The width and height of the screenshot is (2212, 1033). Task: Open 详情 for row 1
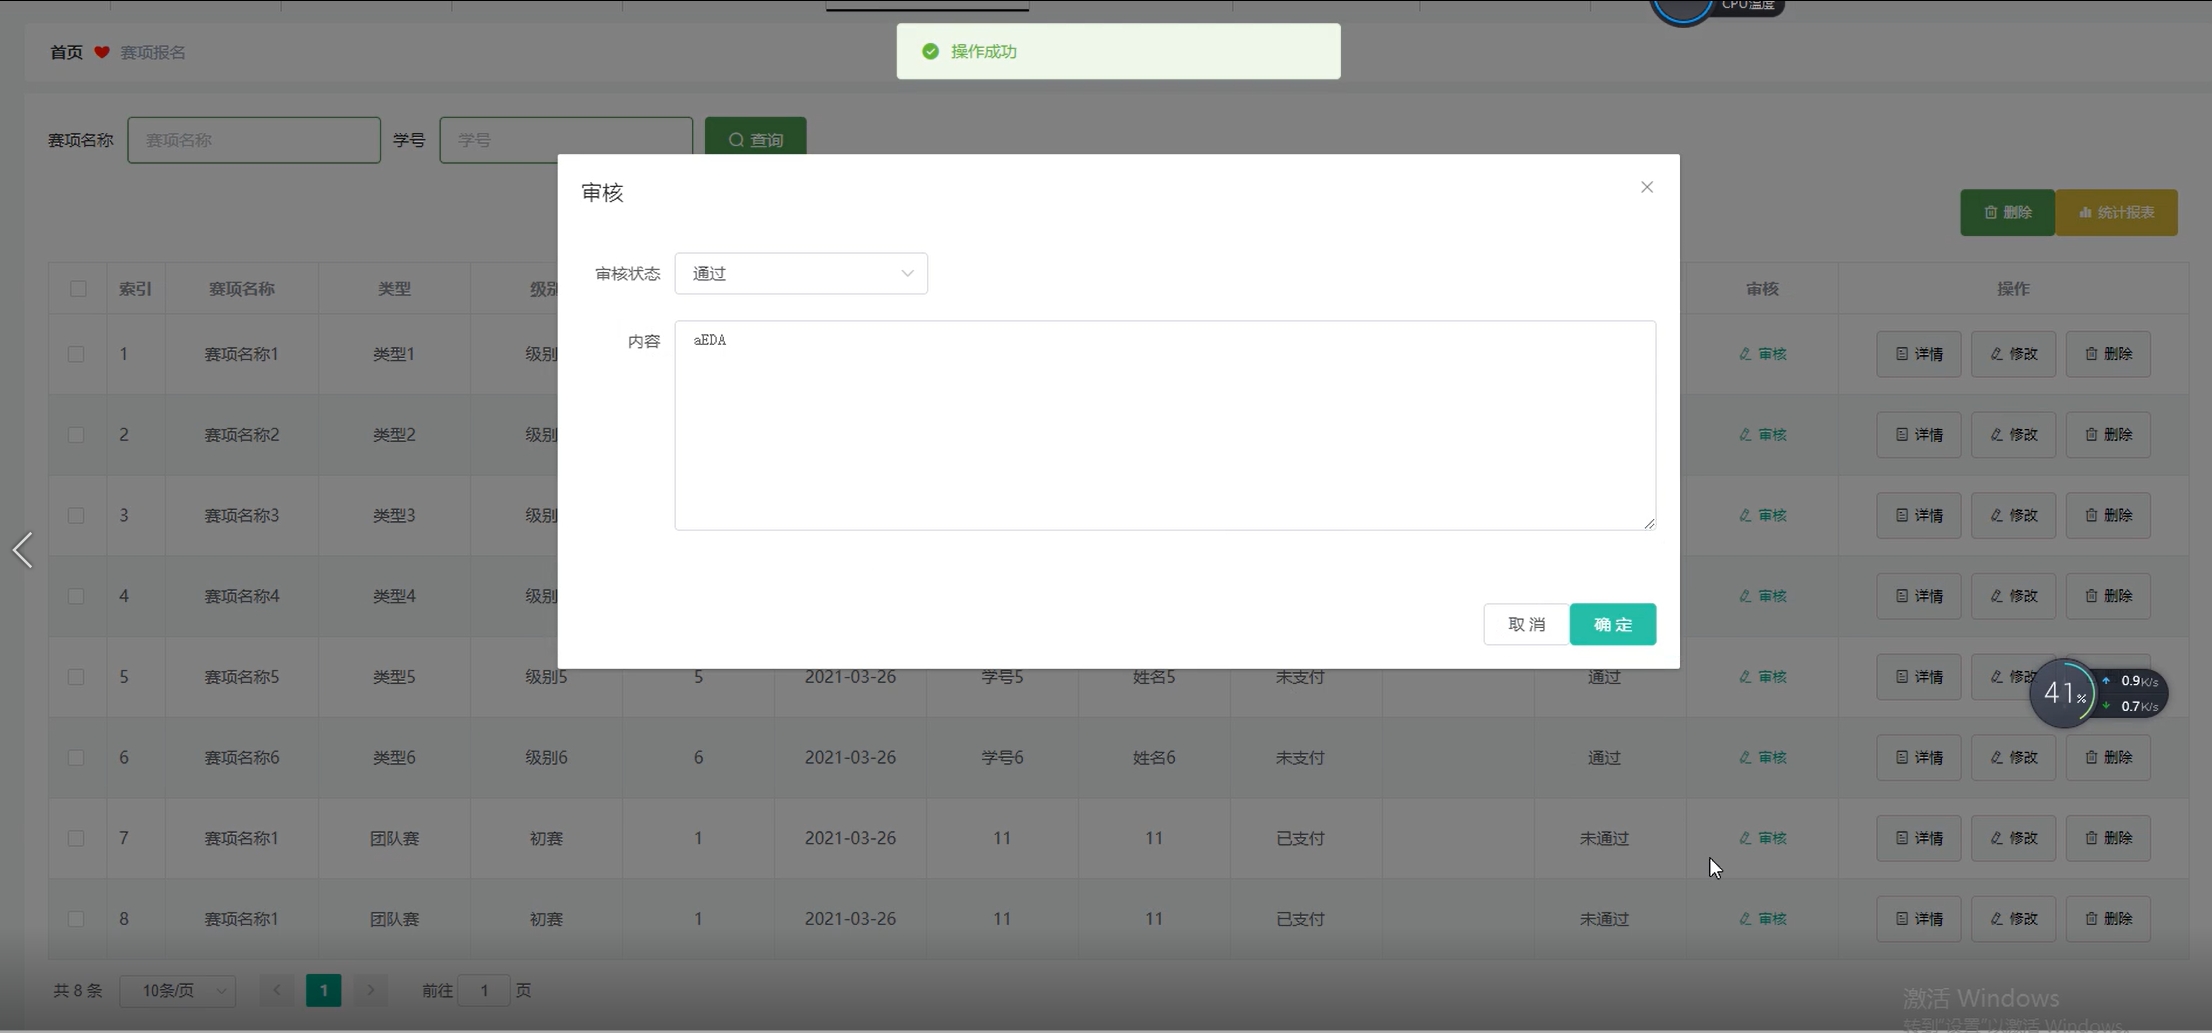tap(1918, 354)
